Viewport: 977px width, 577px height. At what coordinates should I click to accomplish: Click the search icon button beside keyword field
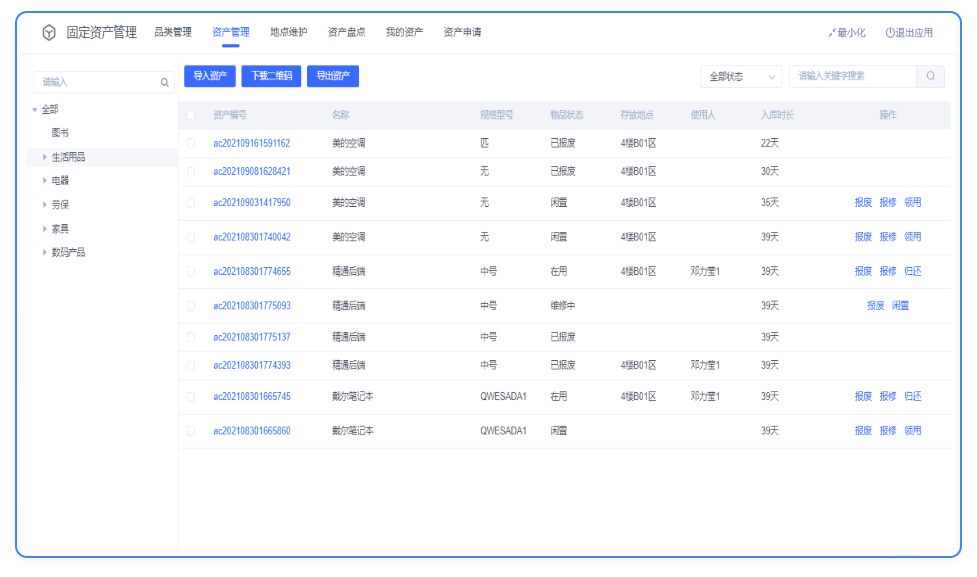(930, 76)
